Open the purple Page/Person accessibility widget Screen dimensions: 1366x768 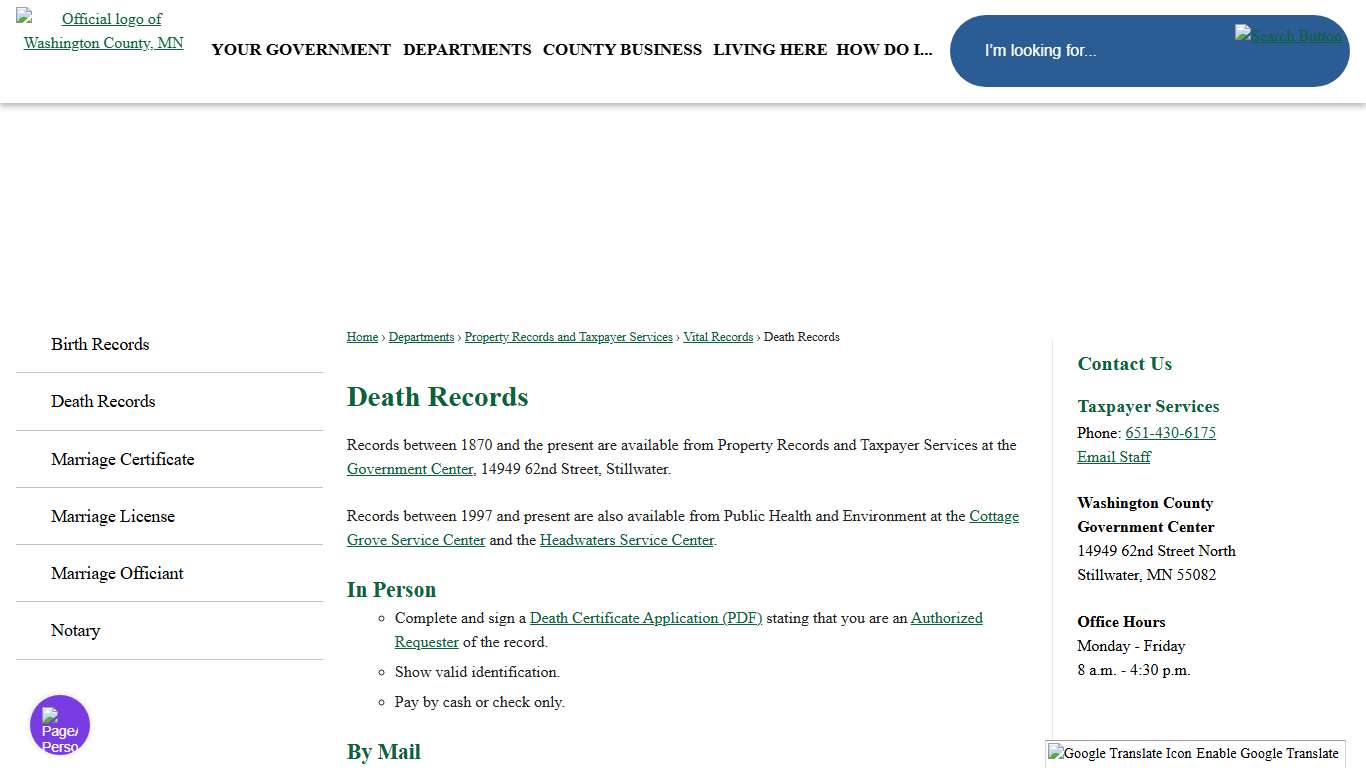59,724
